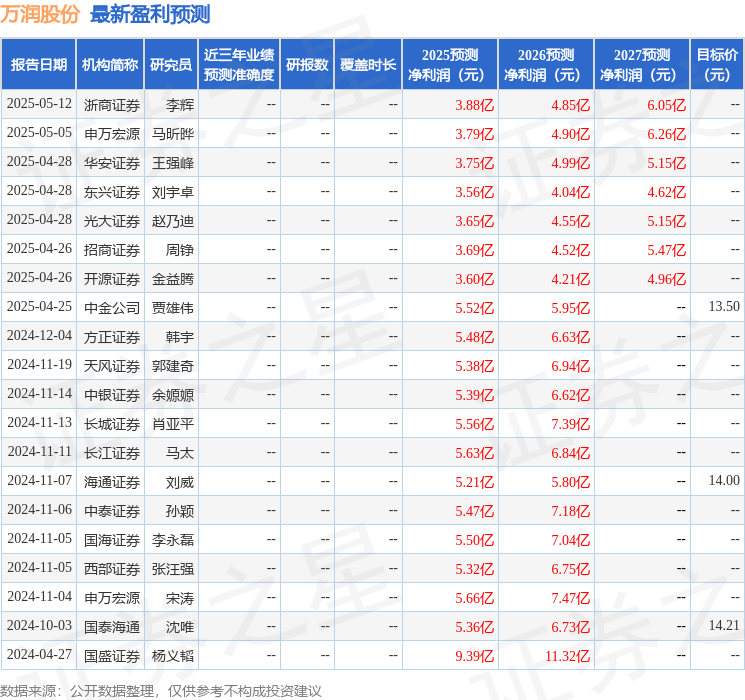Select analyst name 宋涛
The height and width of the screenshot is (700, 745).
pos(180,597)
